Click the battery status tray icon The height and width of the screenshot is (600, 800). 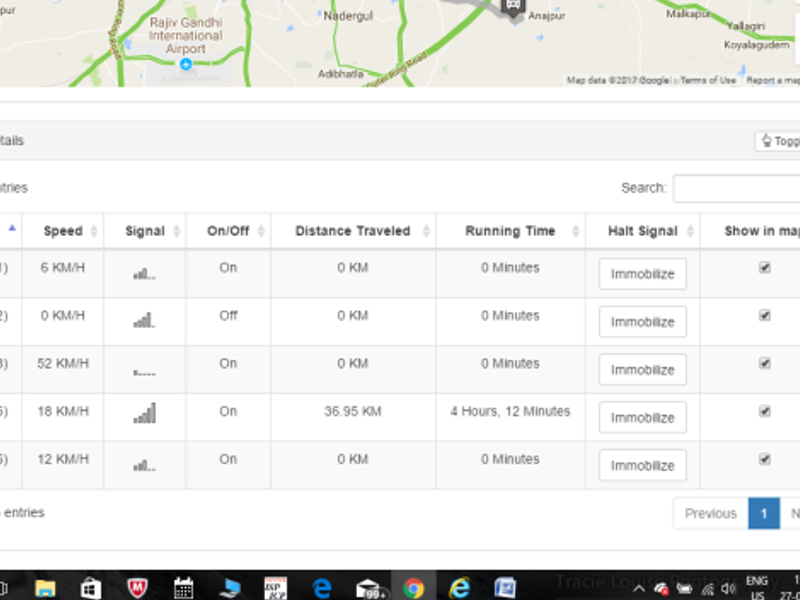point(684,589)
